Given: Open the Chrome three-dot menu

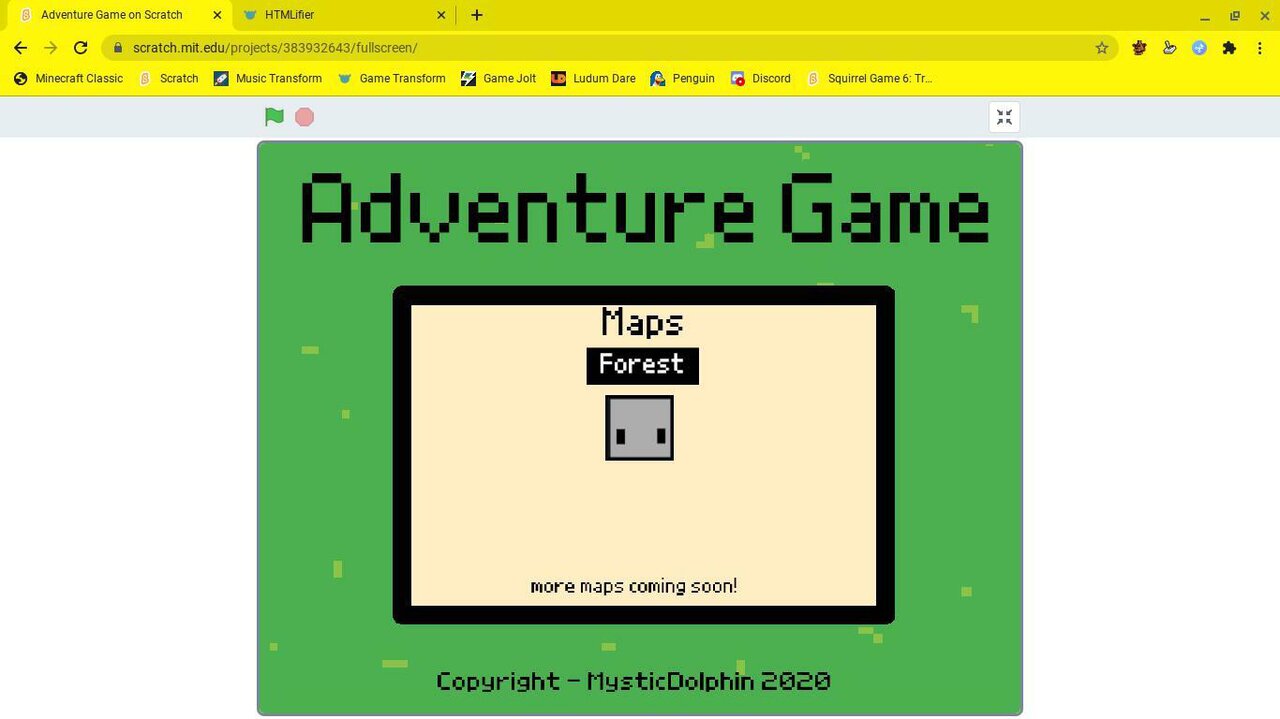Looking at the screenshot, I should [1259, 47].
